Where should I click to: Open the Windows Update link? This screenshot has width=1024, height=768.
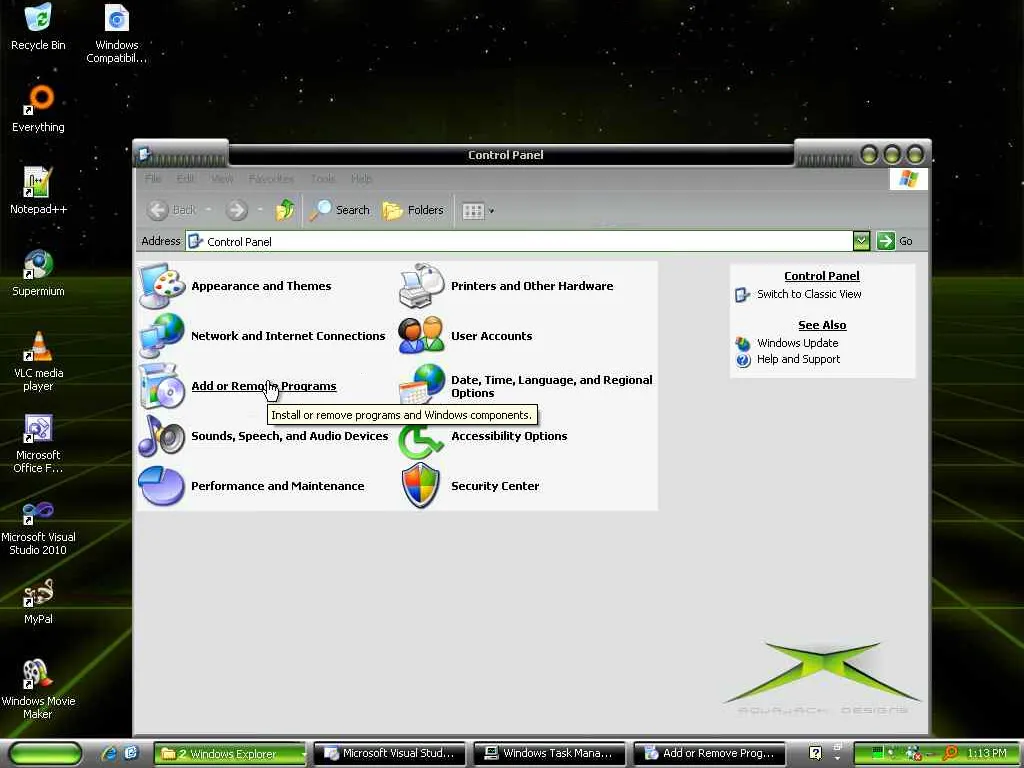(797, 343)
